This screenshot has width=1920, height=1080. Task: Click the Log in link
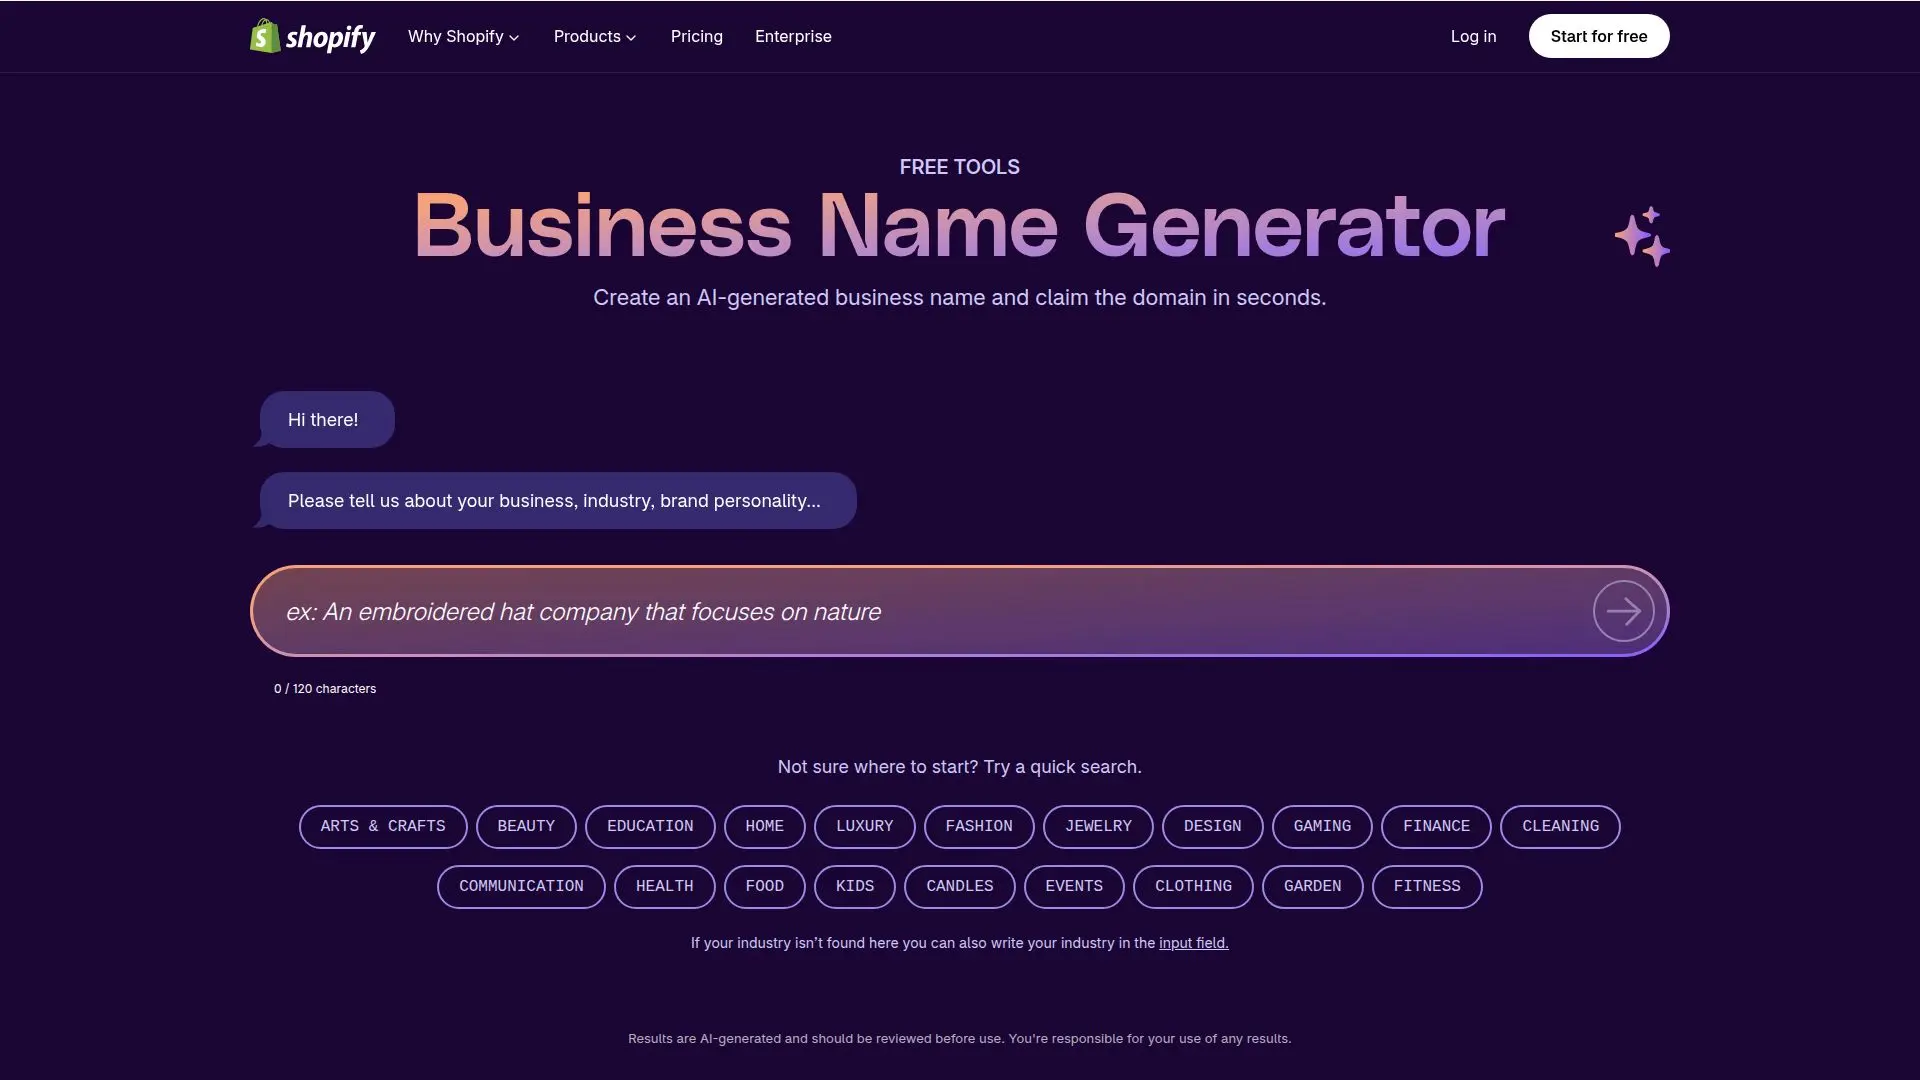(1473, 36)
